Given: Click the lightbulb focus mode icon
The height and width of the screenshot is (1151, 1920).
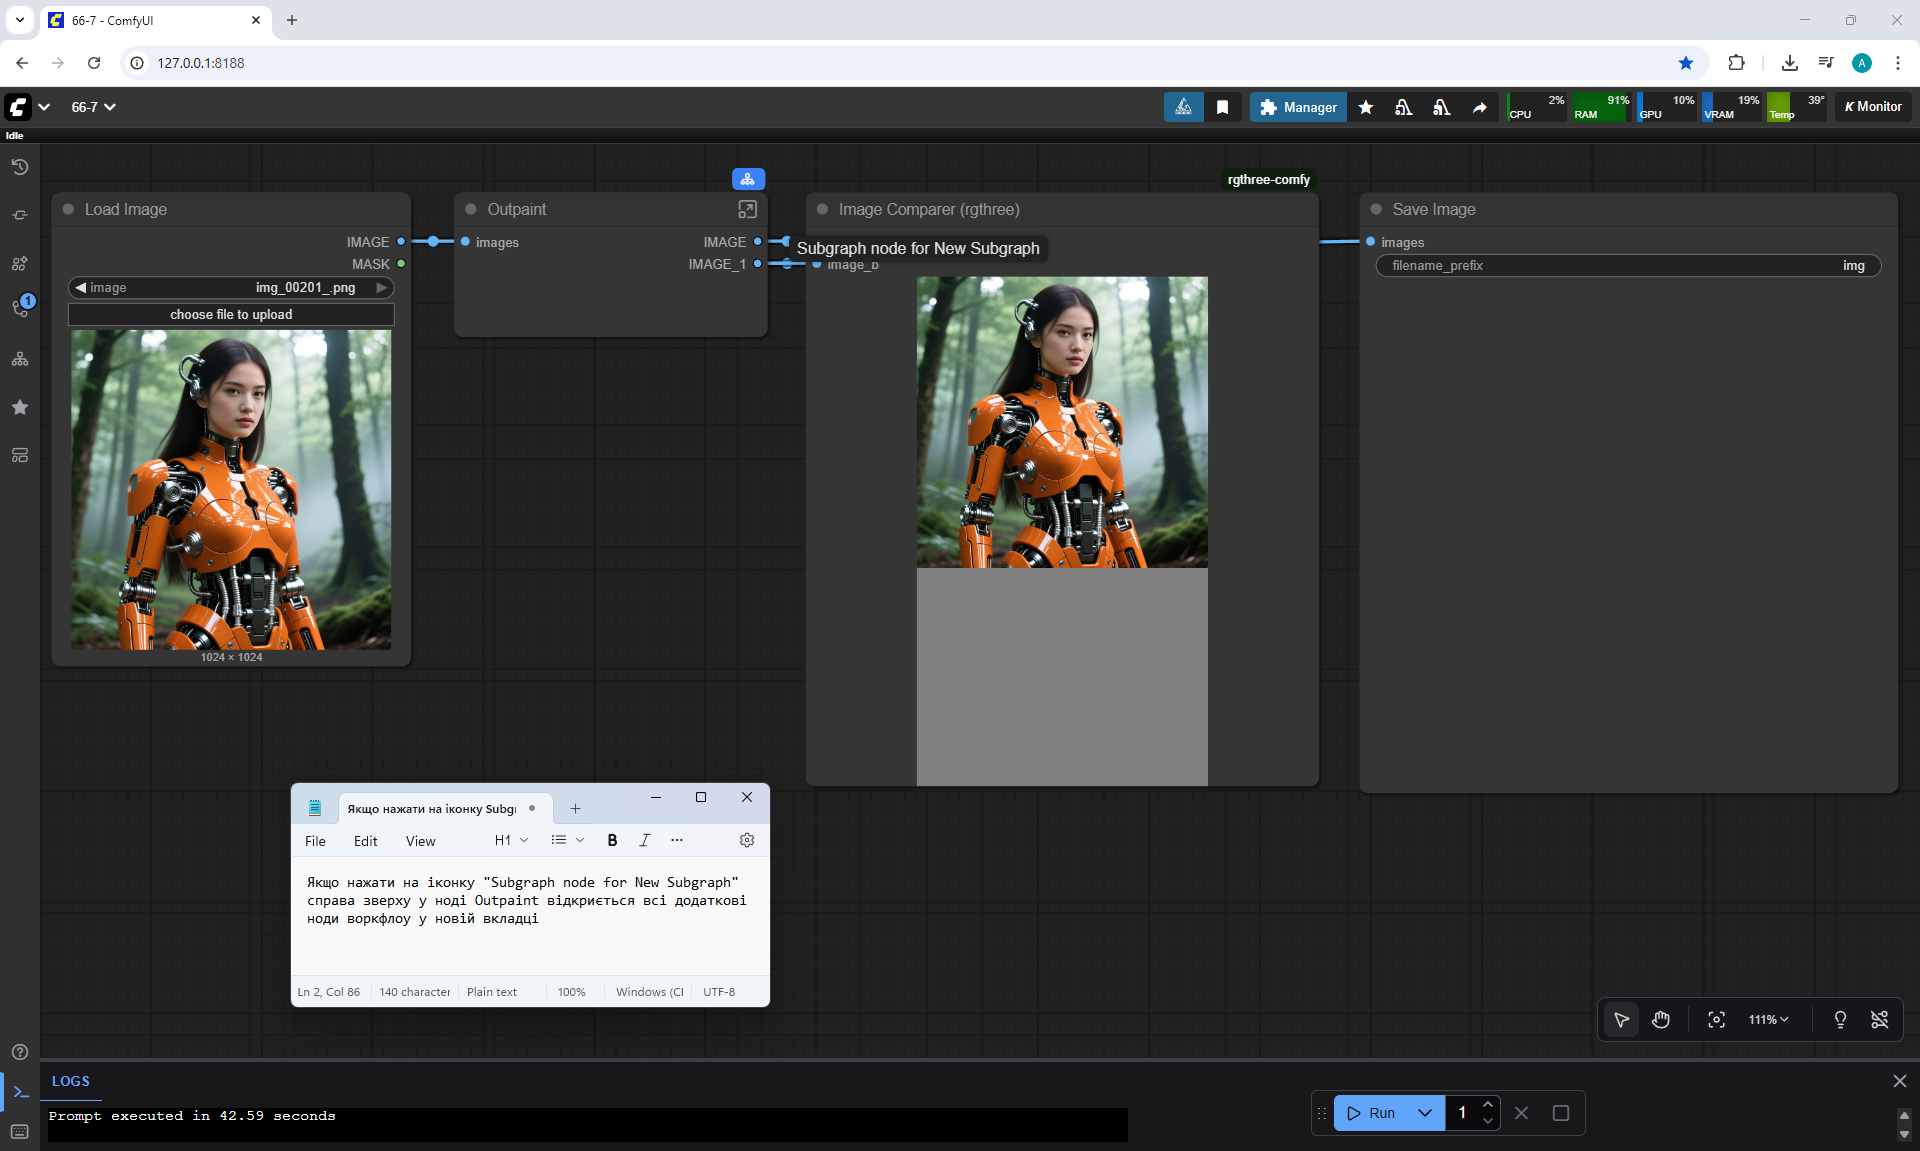Looking at the screenshot, I should [1840, 1019].
